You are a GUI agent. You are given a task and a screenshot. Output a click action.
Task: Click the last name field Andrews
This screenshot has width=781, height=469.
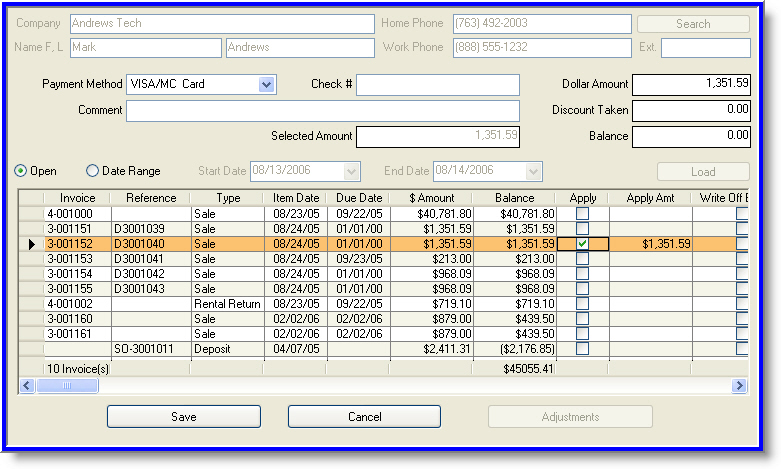click(x=300, y=48)
